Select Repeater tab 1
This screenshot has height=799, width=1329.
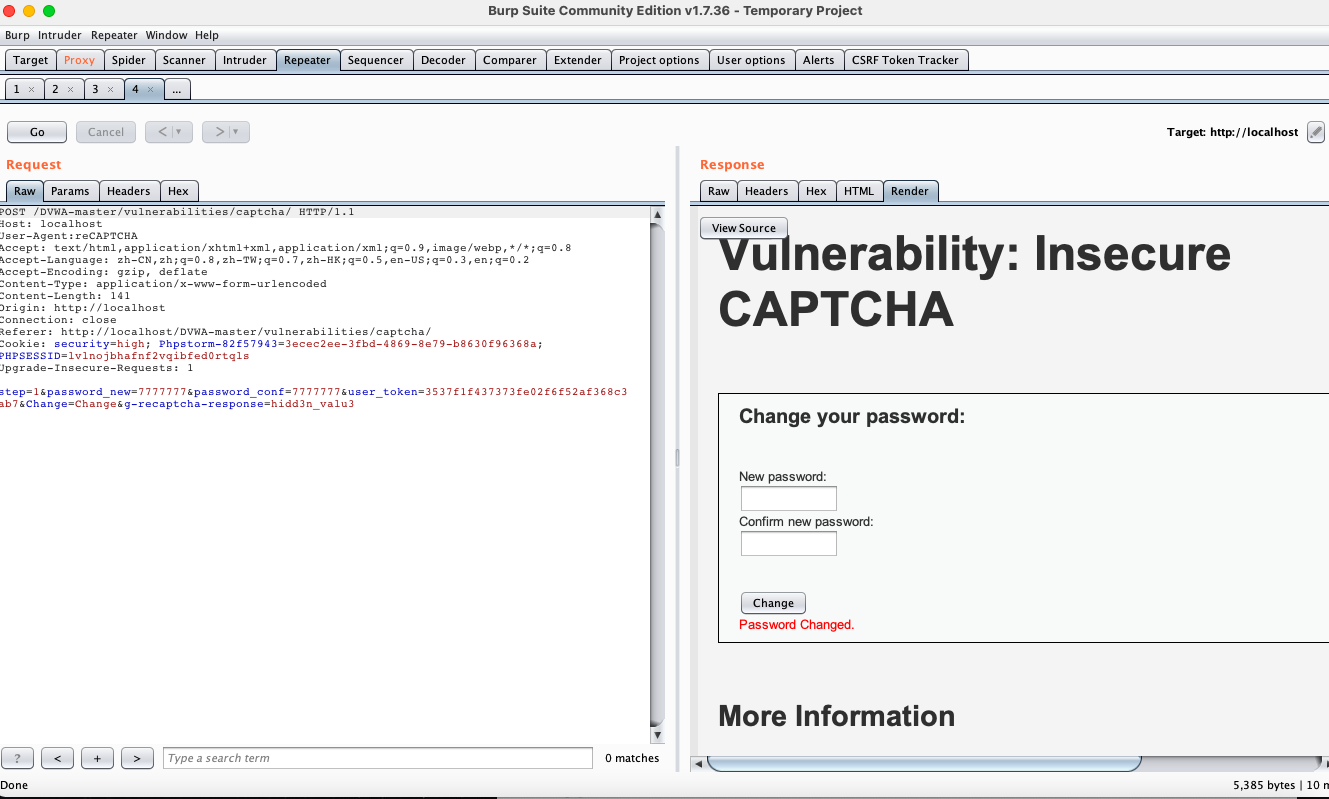(x=17, y=89)
